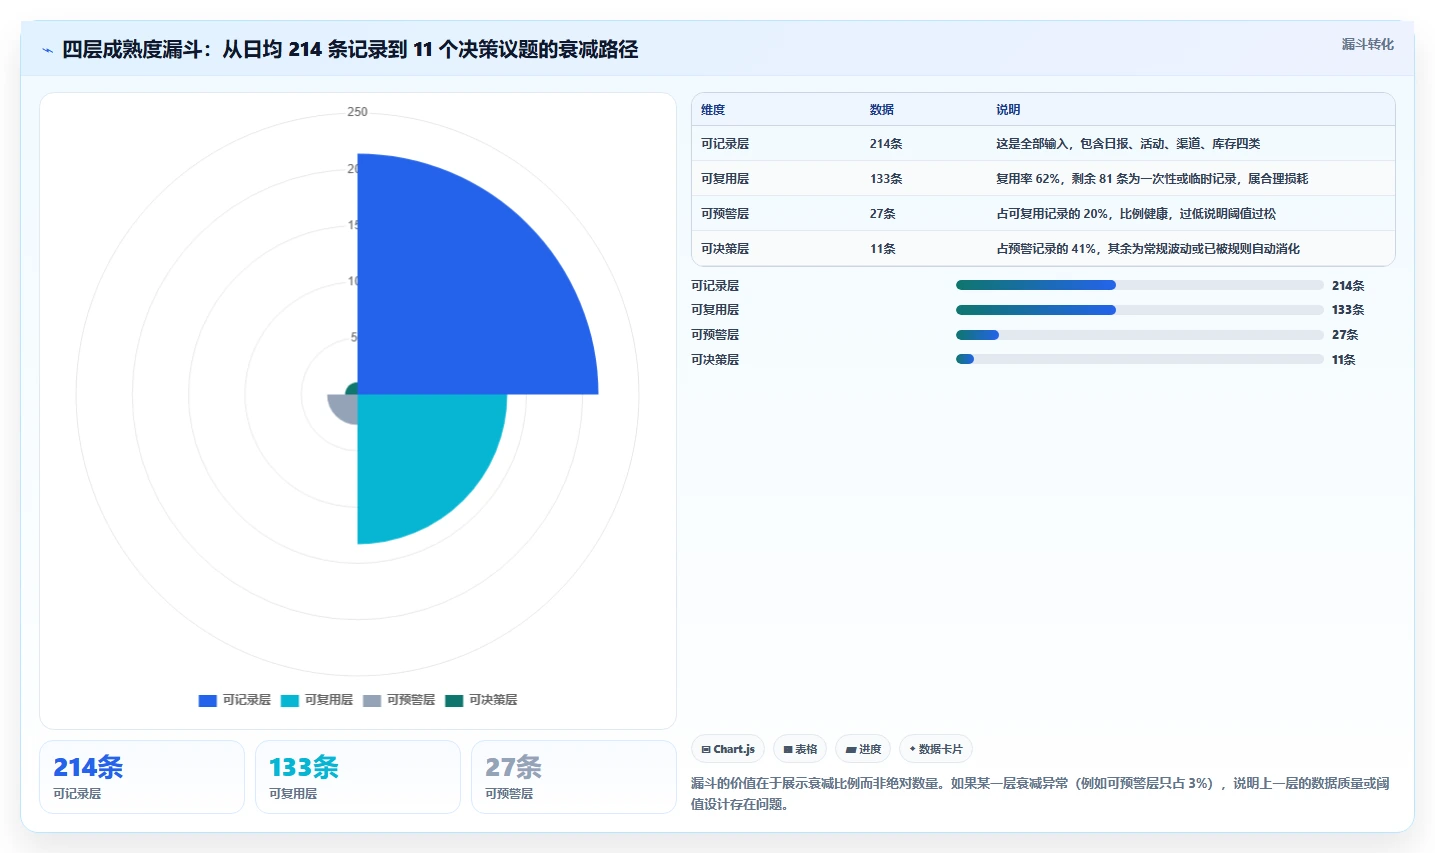Image resolution: width=1435 pixels, height=853 pixels.
Task: Click the 133条 table cell
Action: 886,179
